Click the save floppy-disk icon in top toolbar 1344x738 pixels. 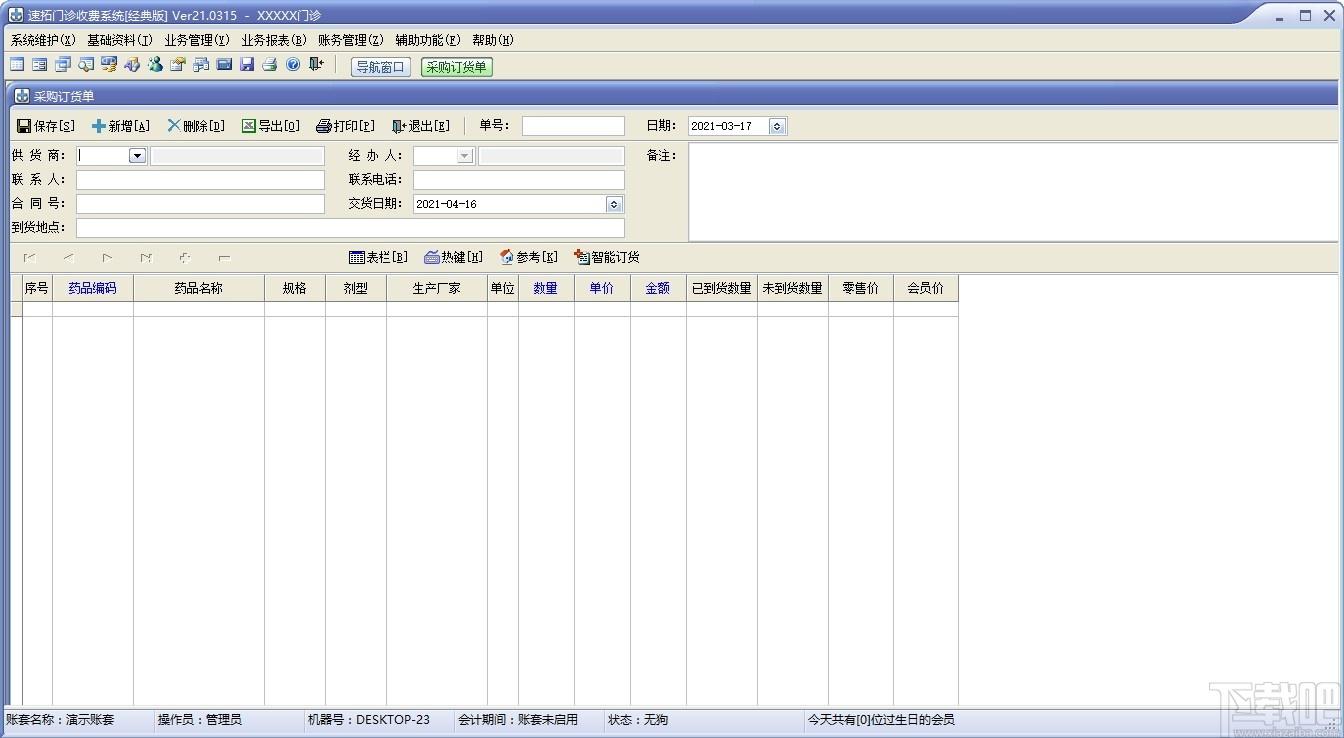click(x=247, y=65)
